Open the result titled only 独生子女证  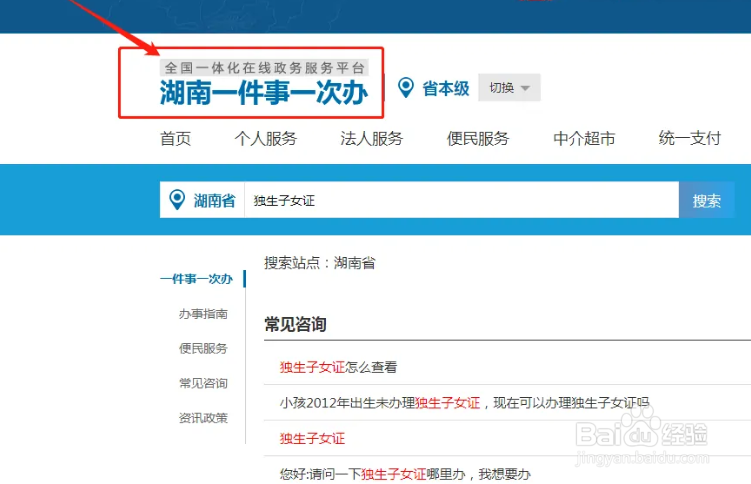click(x=312, y=438)
